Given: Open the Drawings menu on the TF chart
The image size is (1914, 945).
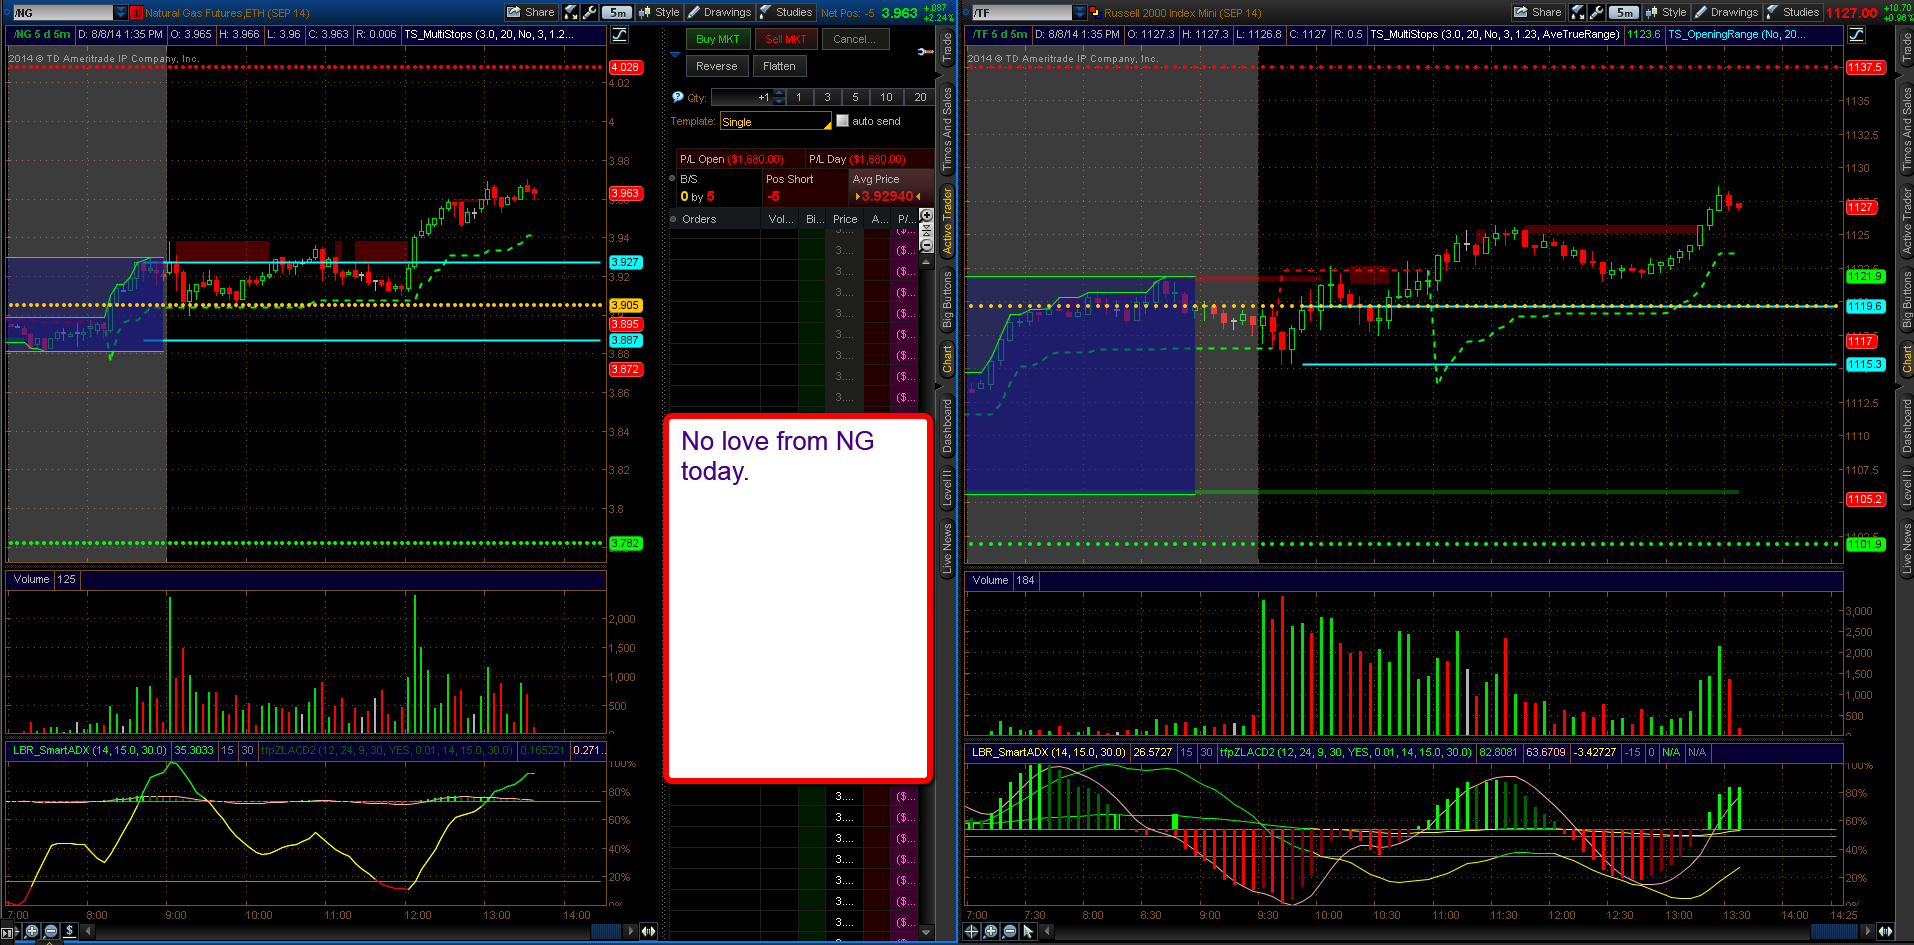Looking at the screenshot, I should click(x=1727, y=12).
